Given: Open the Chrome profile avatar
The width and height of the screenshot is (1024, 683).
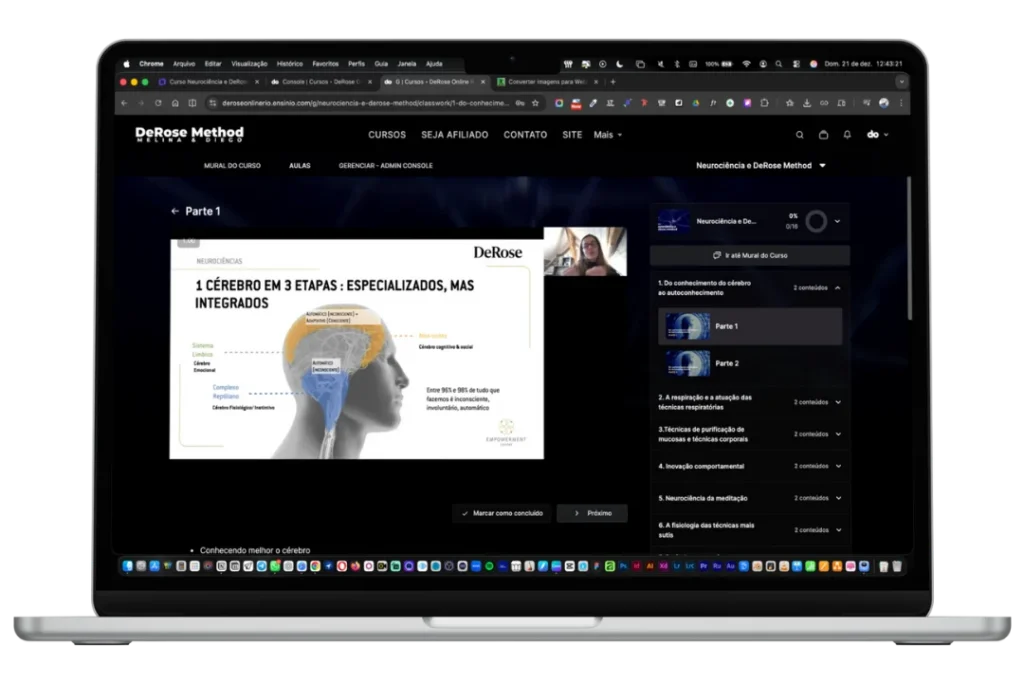Looking at the screenshot, I should pos(884,103).
